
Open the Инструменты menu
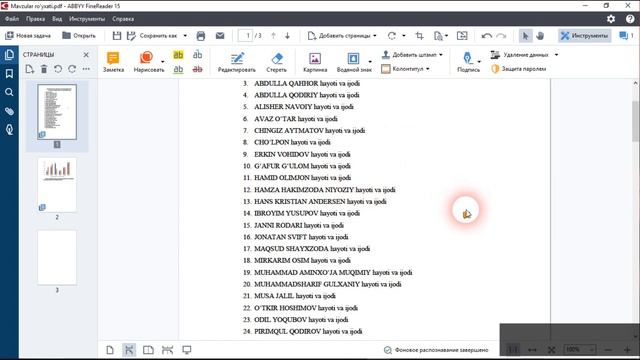coord(87,19)
